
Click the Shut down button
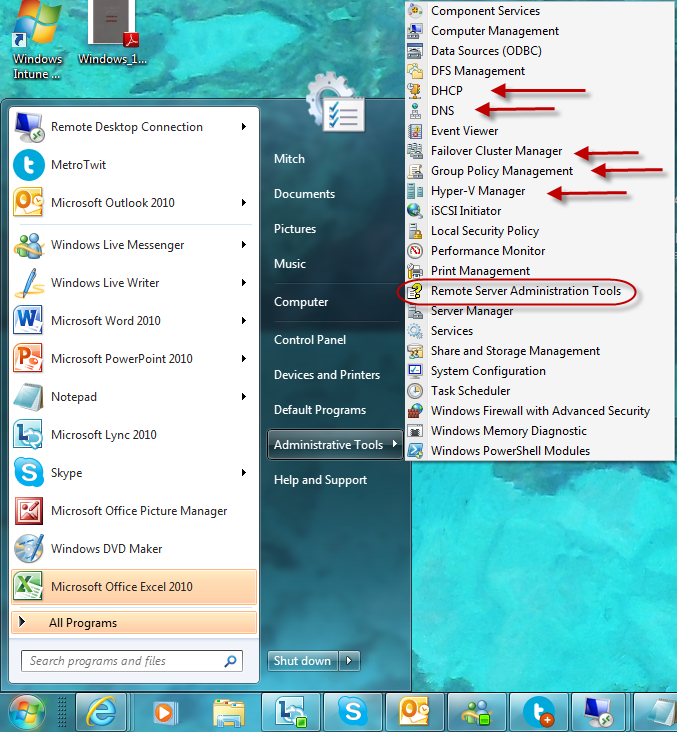click(x=302, y=661)
